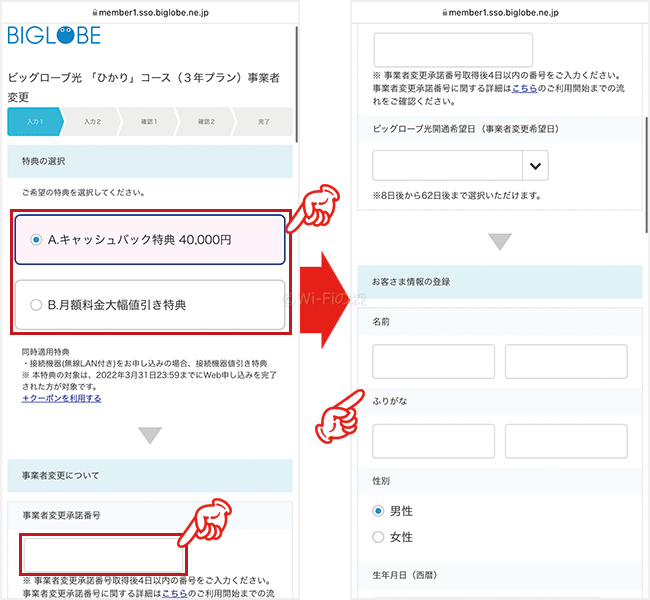The height and width of the screenshot is (600, 650).
Task: Click ご希望の特典を選択してください text
Action: [83, 193]
